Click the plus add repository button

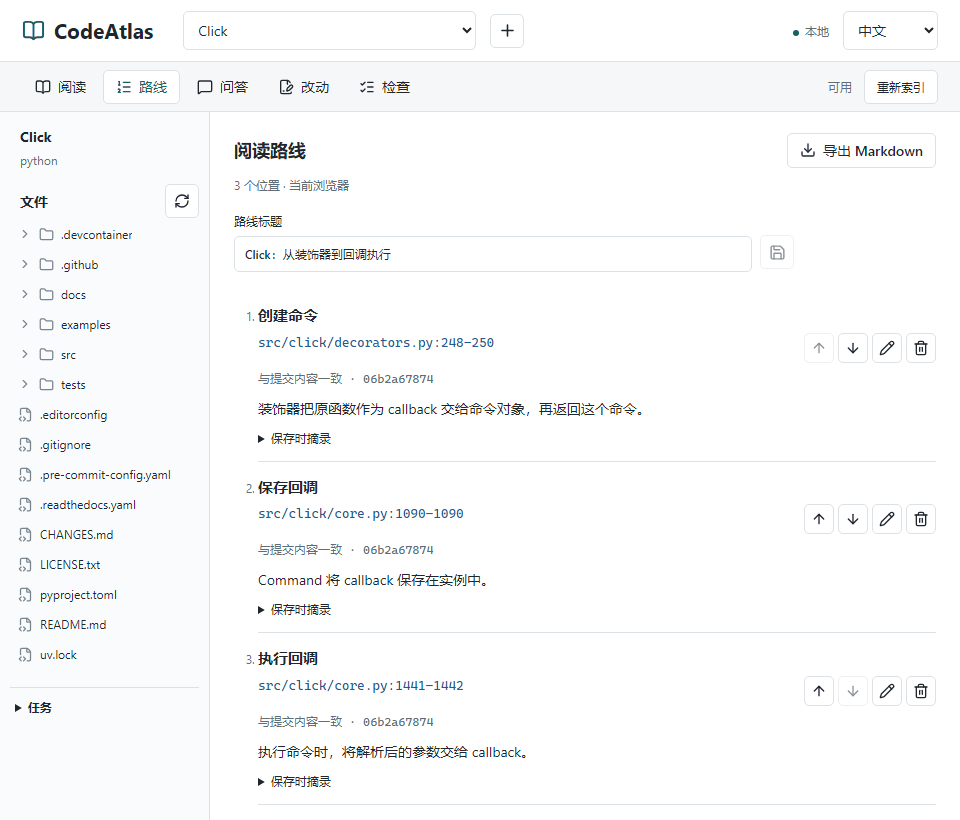(507, 31)
